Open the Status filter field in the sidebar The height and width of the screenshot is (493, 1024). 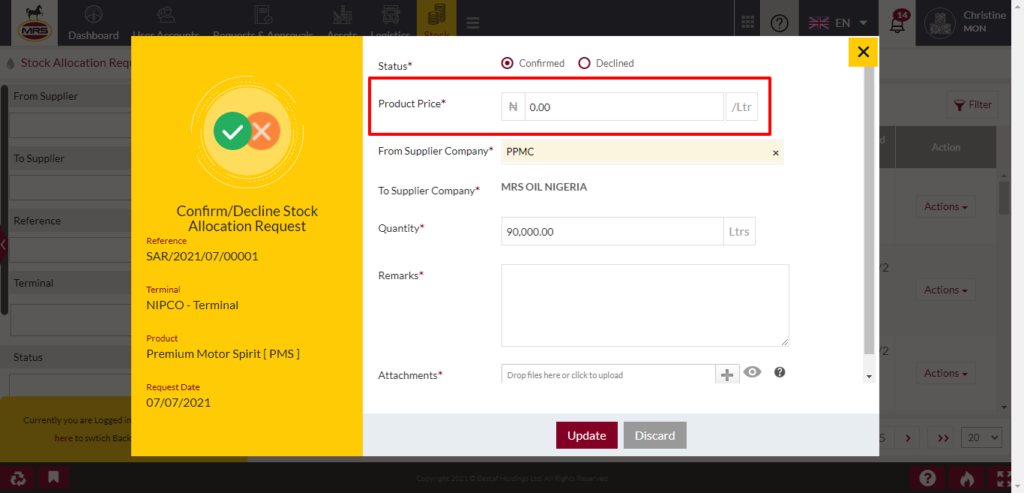click(x=71, y=385)
